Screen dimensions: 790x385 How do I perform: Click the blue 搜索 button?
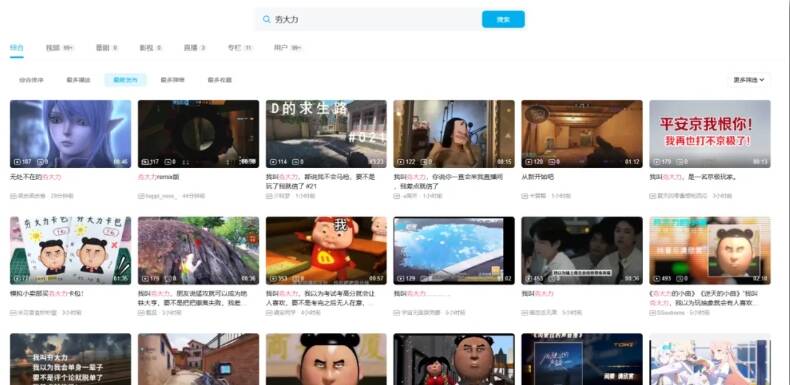503,20
